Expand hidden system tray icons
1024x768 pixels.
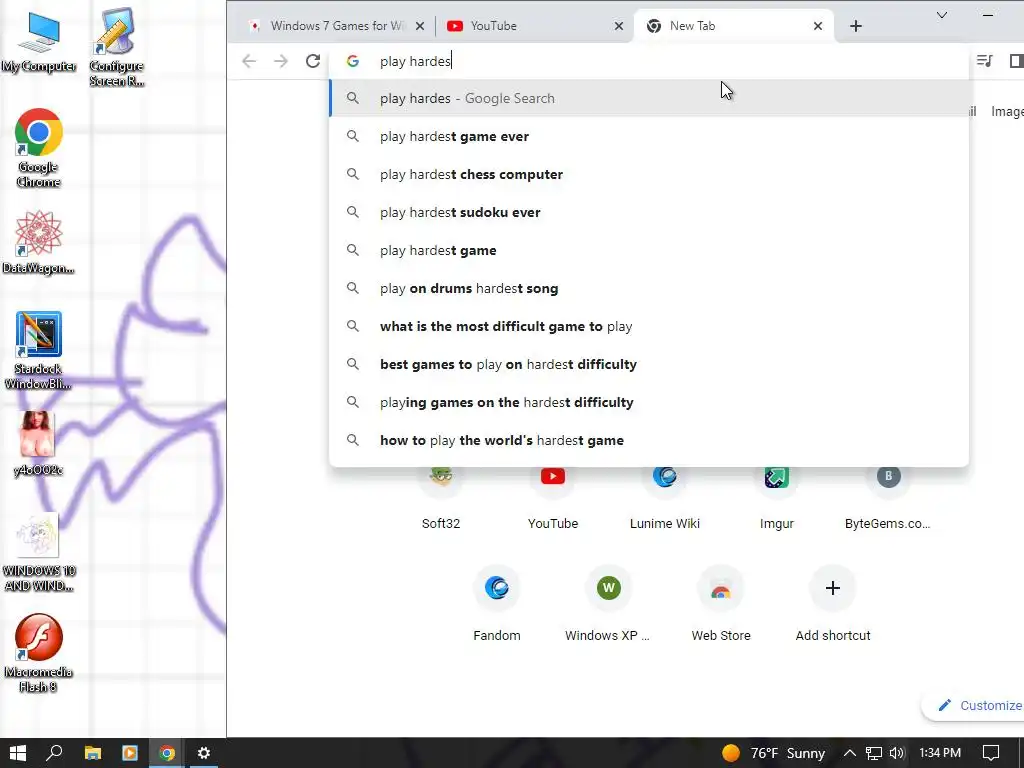tap(850, 753)
